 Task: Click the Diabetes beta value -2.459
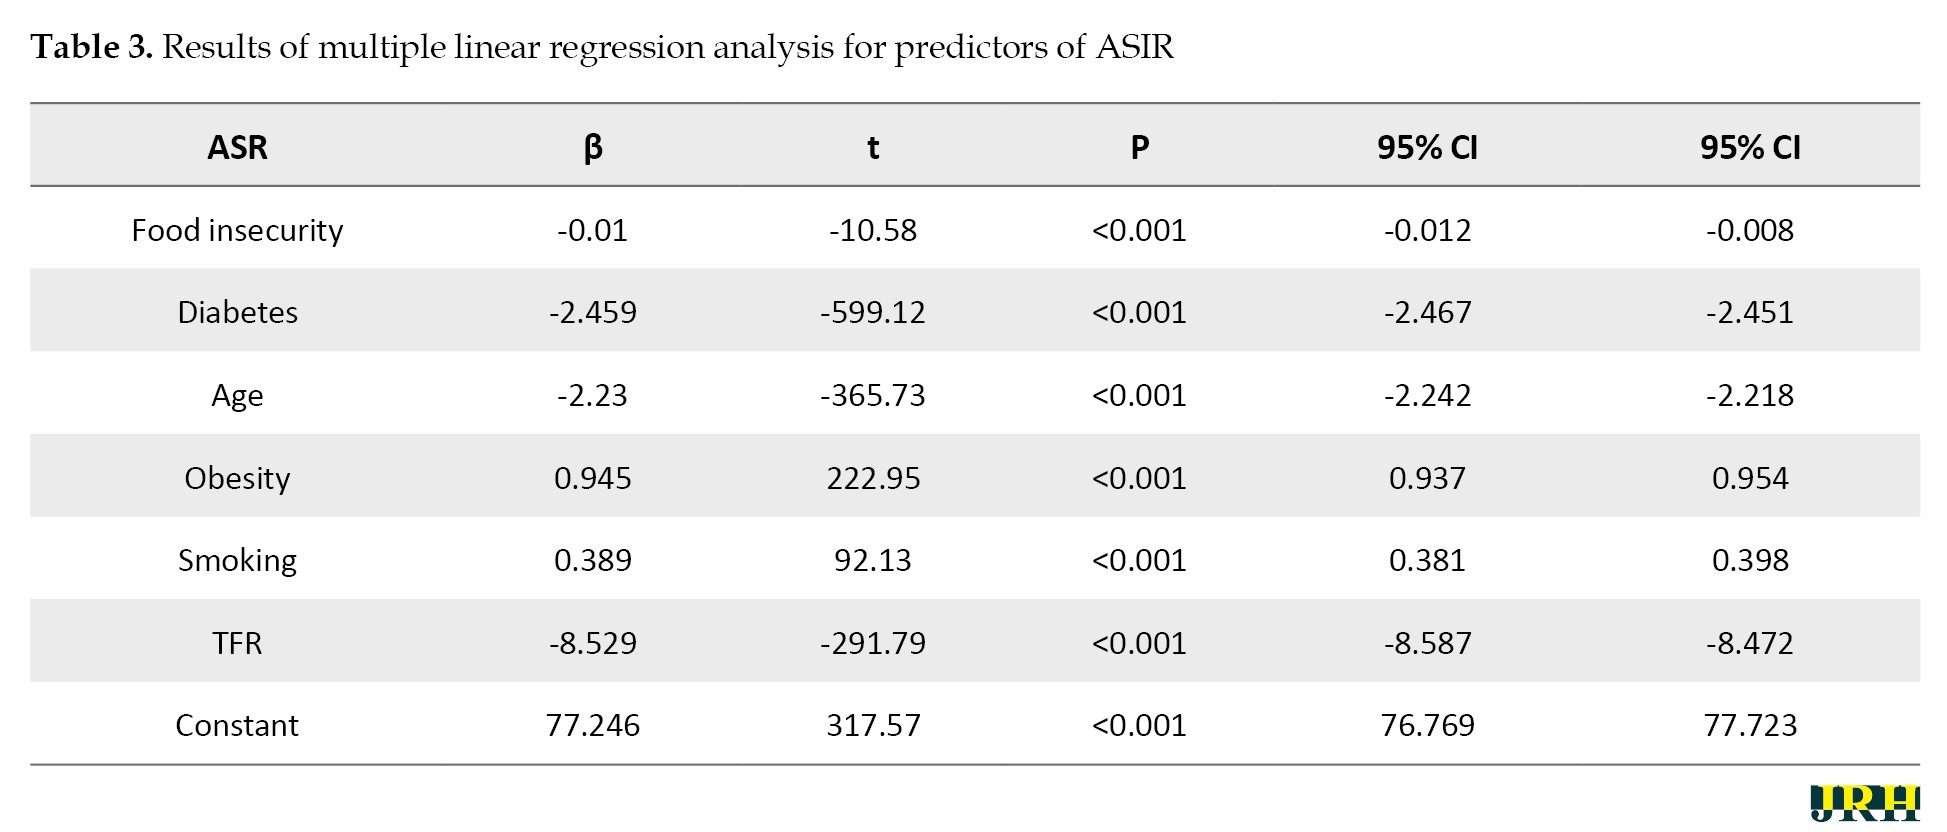click(x=592, y=313)
